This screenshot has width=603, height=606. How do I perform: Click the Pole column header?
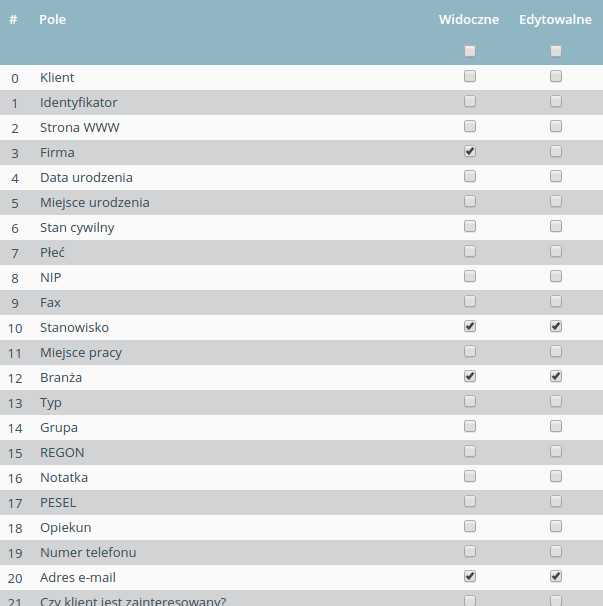[53, 19]
